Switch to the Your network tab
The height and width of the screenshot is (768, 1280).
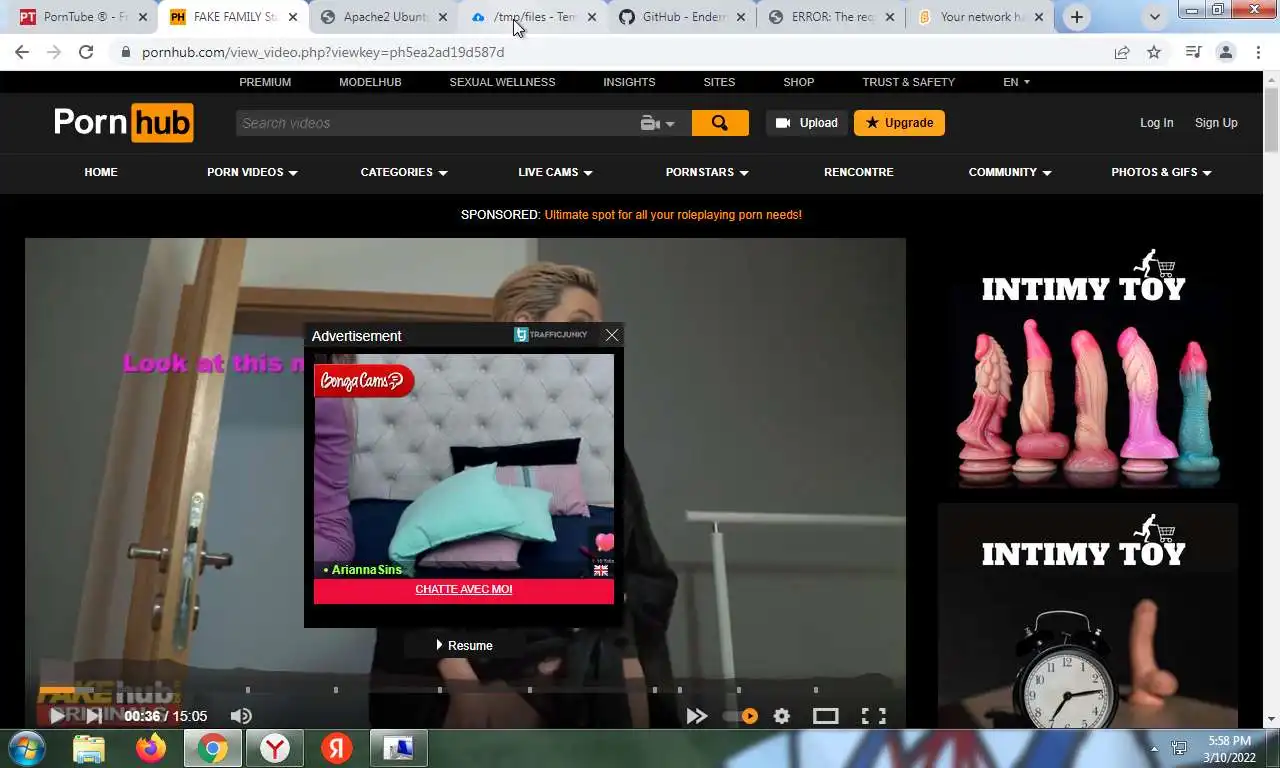tap(981, 17)
